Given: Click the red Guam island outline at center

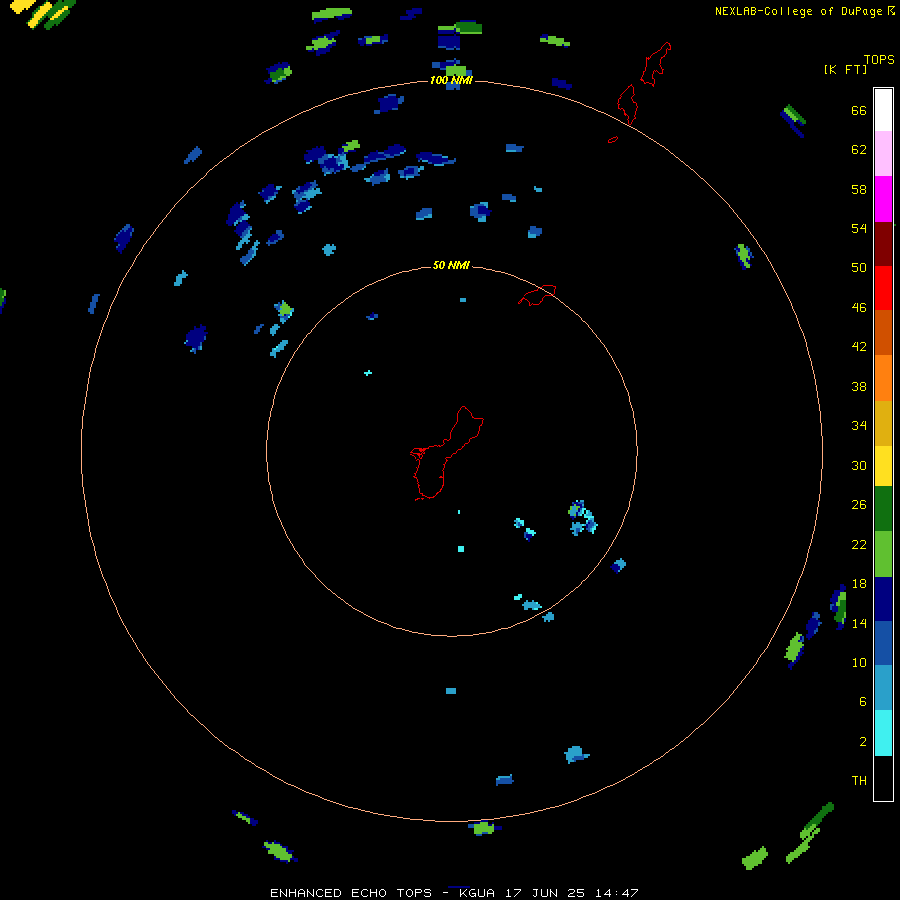Looking at the screenshot, I should (x=447, y=453).
